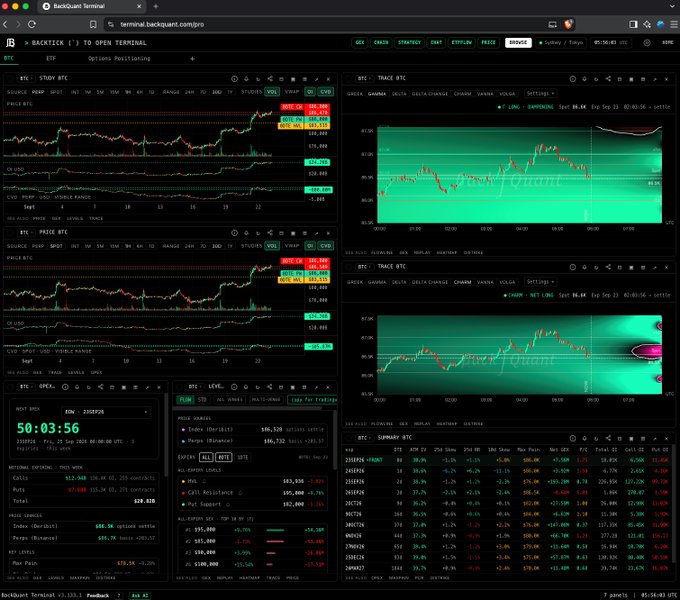680x600 pixels.
Task: Click the STRATEGY button in top bar
Action: [x=409, y=42]
